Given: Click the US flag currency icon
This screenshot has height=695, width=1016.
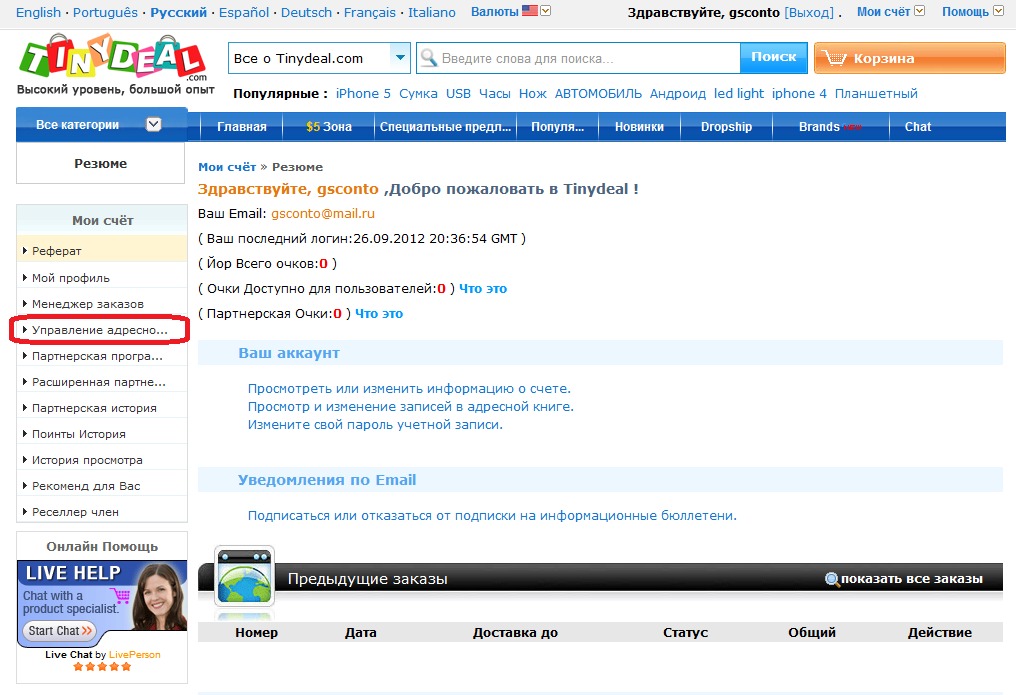Looking at the screenshot, I should pos(530,12).
